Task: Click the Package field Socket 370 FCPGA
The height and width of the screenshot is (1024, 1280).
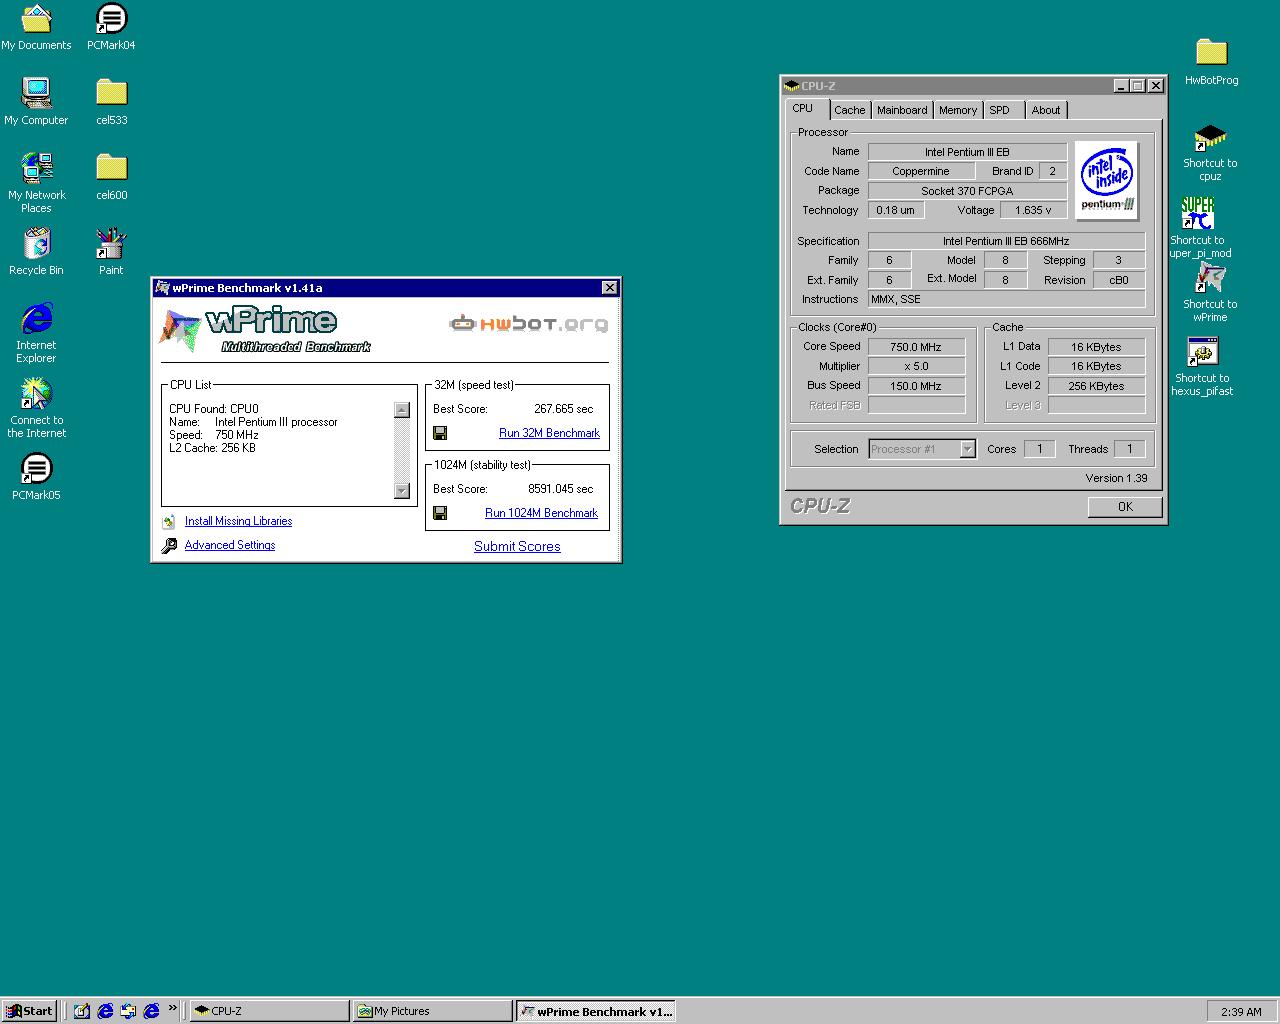Action: click(967, 191)
